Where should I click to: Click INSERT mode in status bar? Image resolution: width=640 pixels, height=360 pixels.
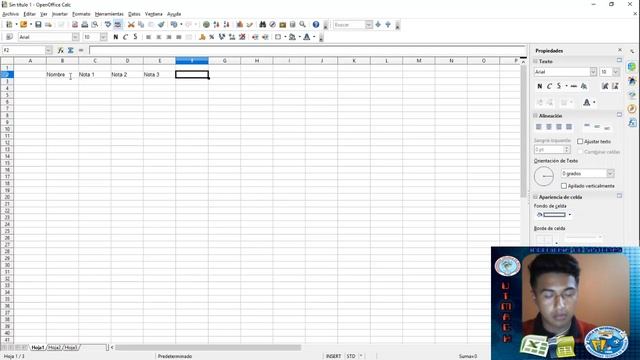pos(333,356)
